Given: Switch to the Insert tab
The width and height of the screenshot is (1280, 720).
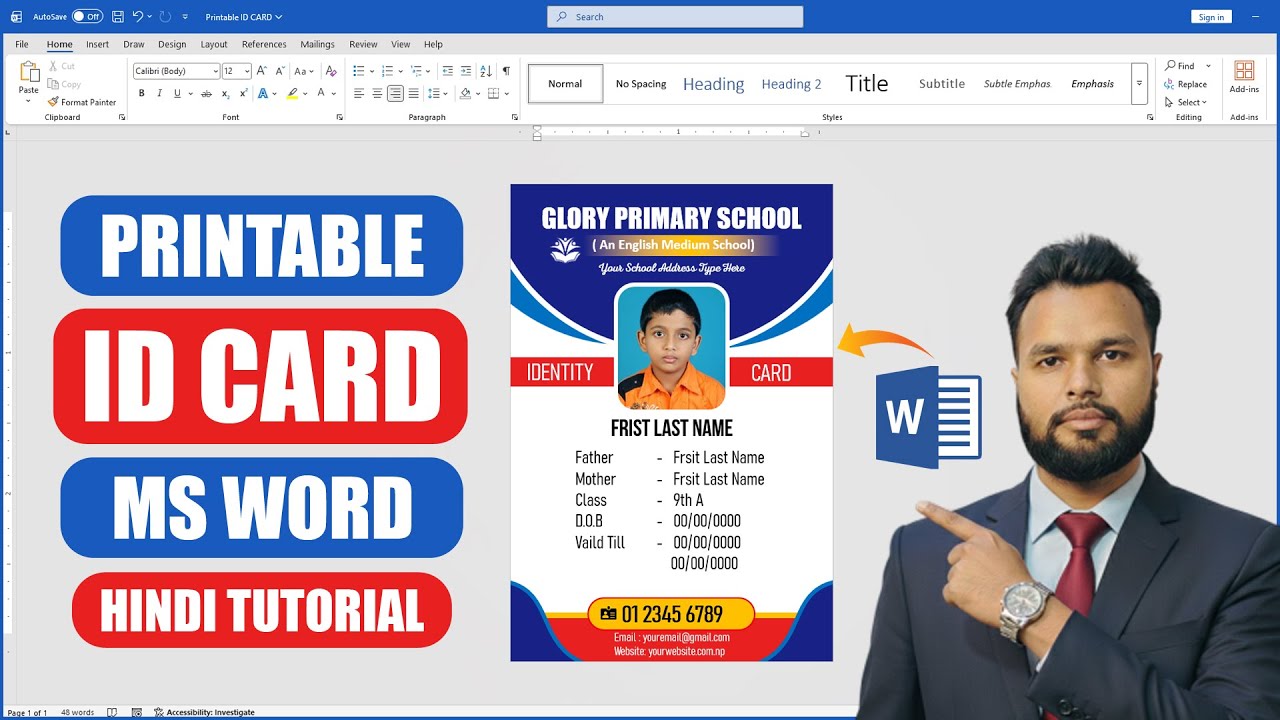Looking at the screenshot, I should [x=97, y=44].
